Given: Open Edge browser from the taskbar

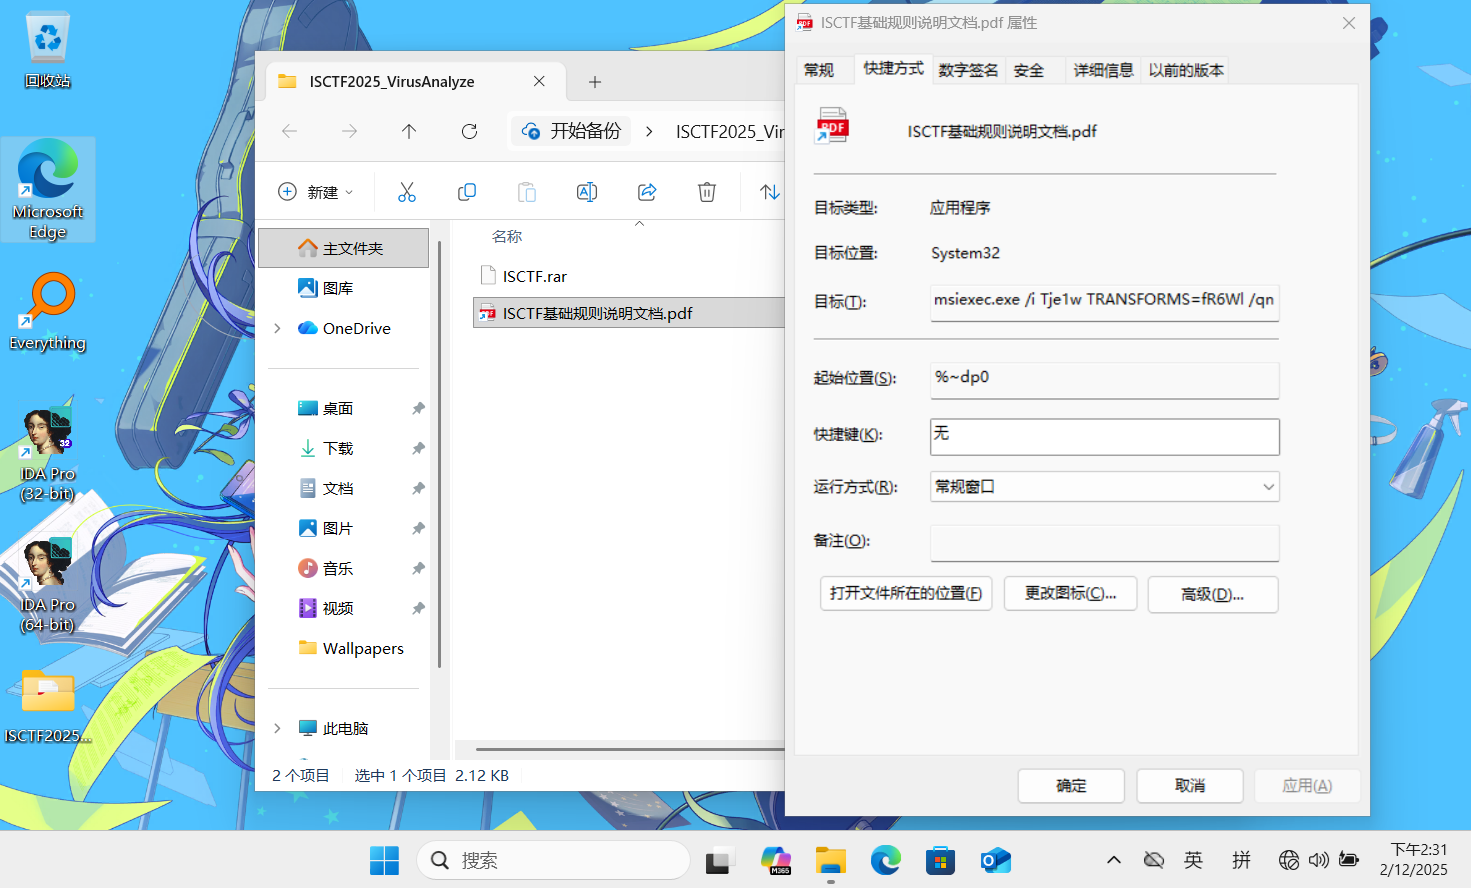Looking at the screenshot, I should pos(885,860).
